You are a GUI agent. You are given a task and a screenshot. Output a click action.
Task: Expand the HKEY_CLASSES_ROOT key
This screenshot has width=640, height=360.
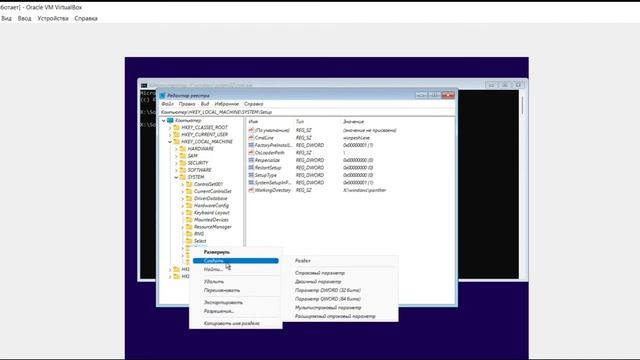click(x=170, y=128)
